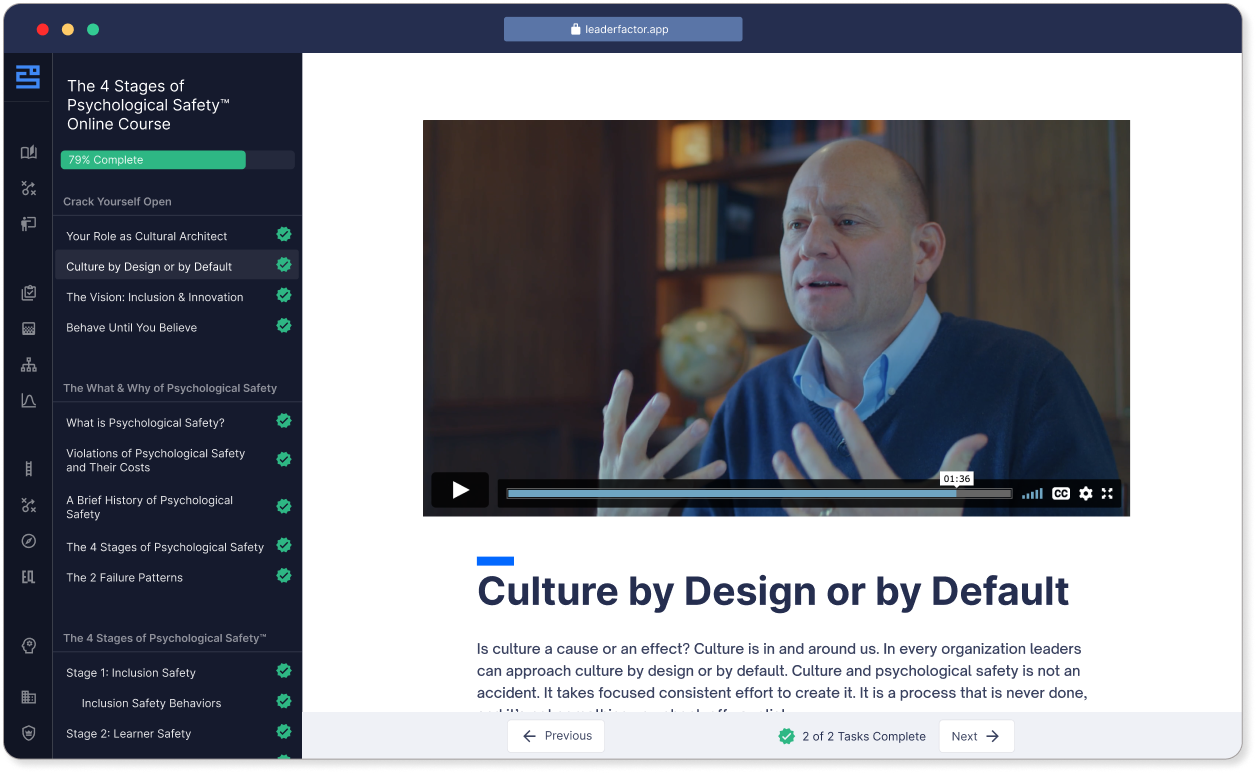Click the crown shield sidebar icon

(29, 733)
